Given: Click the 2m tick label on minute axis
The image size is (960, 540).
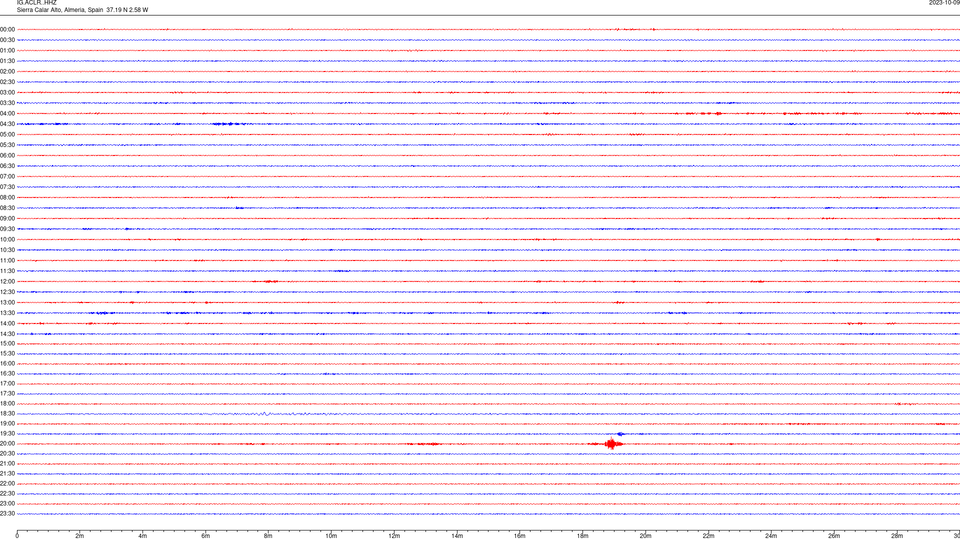Looking at the screenshot, I should click(80, 536).
